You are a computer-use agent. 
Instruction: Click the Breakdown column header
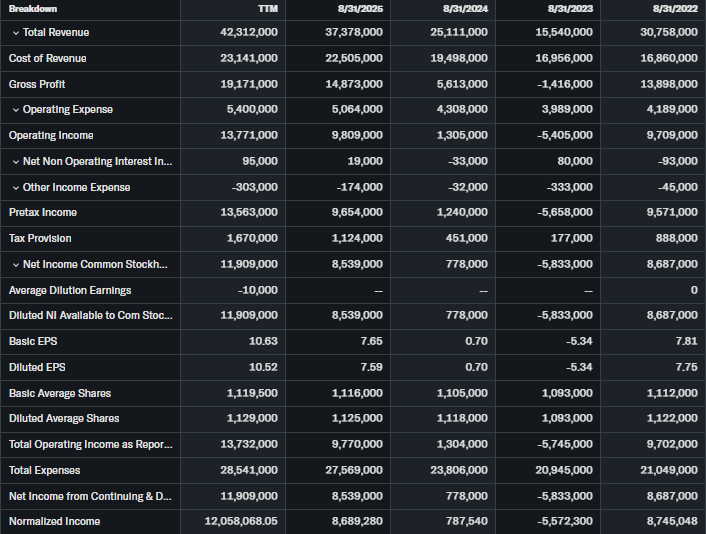click(x=33, y=9)
